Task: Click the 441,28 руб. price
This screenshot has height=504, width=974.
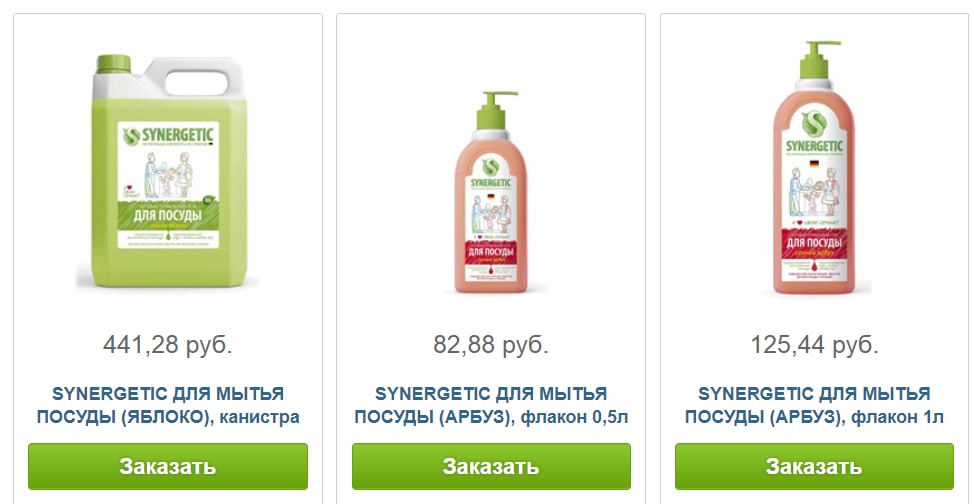Action: (x=168, y=344)
